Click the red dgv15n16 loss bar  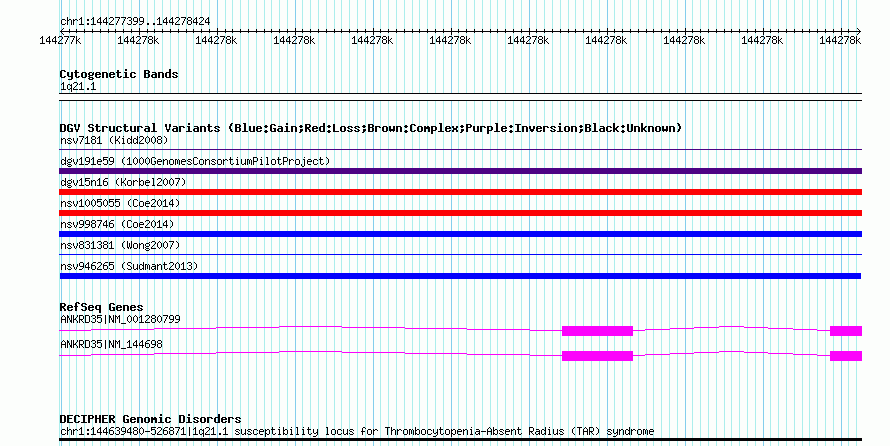[460, 192]
